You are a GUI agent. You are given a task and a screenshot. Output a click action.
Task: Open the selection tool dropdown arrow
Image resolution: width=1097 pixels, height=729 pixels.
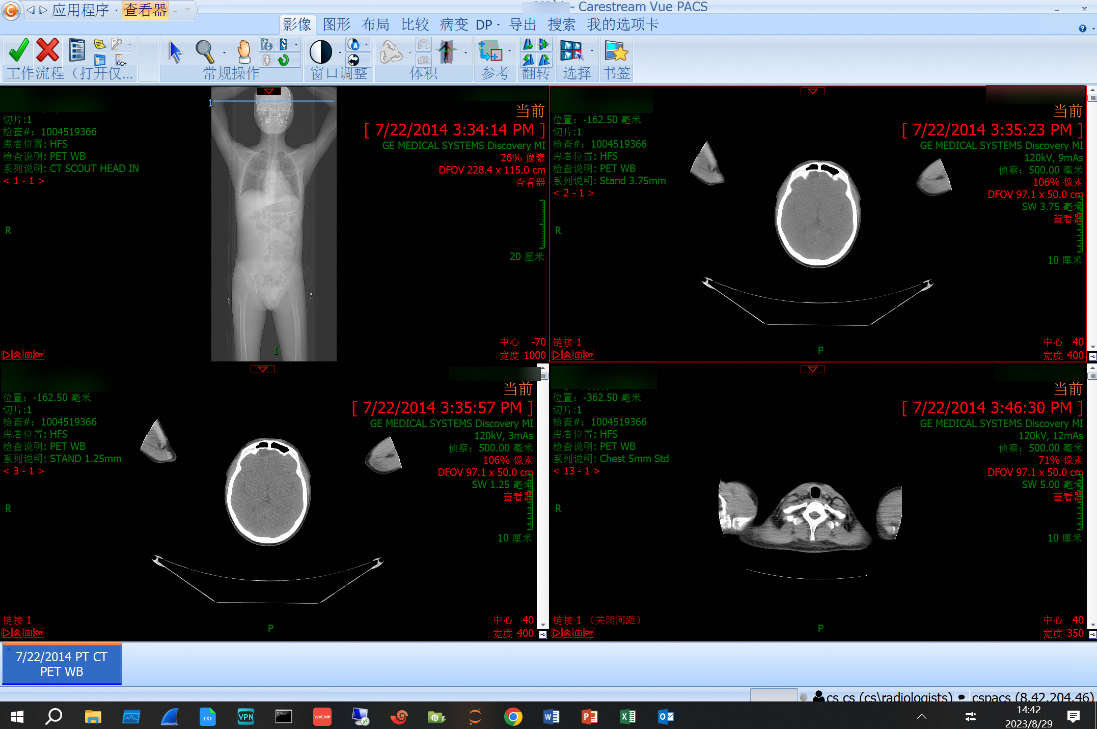(592, 51)
